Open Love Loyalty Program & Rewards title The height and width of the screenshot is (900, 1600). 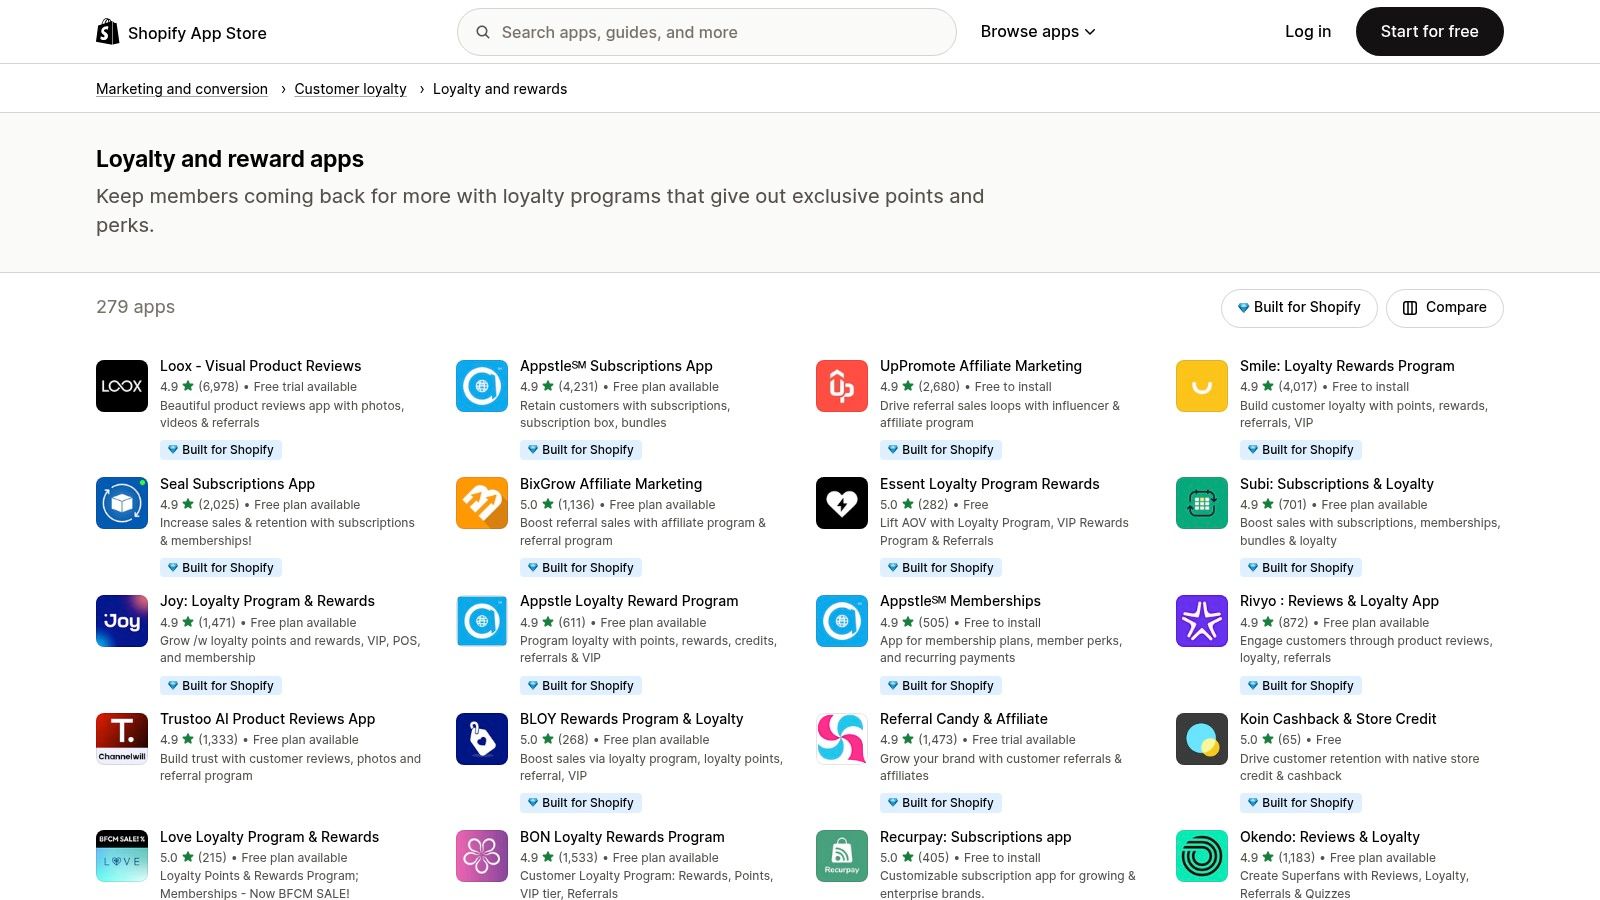coord(269,837)
